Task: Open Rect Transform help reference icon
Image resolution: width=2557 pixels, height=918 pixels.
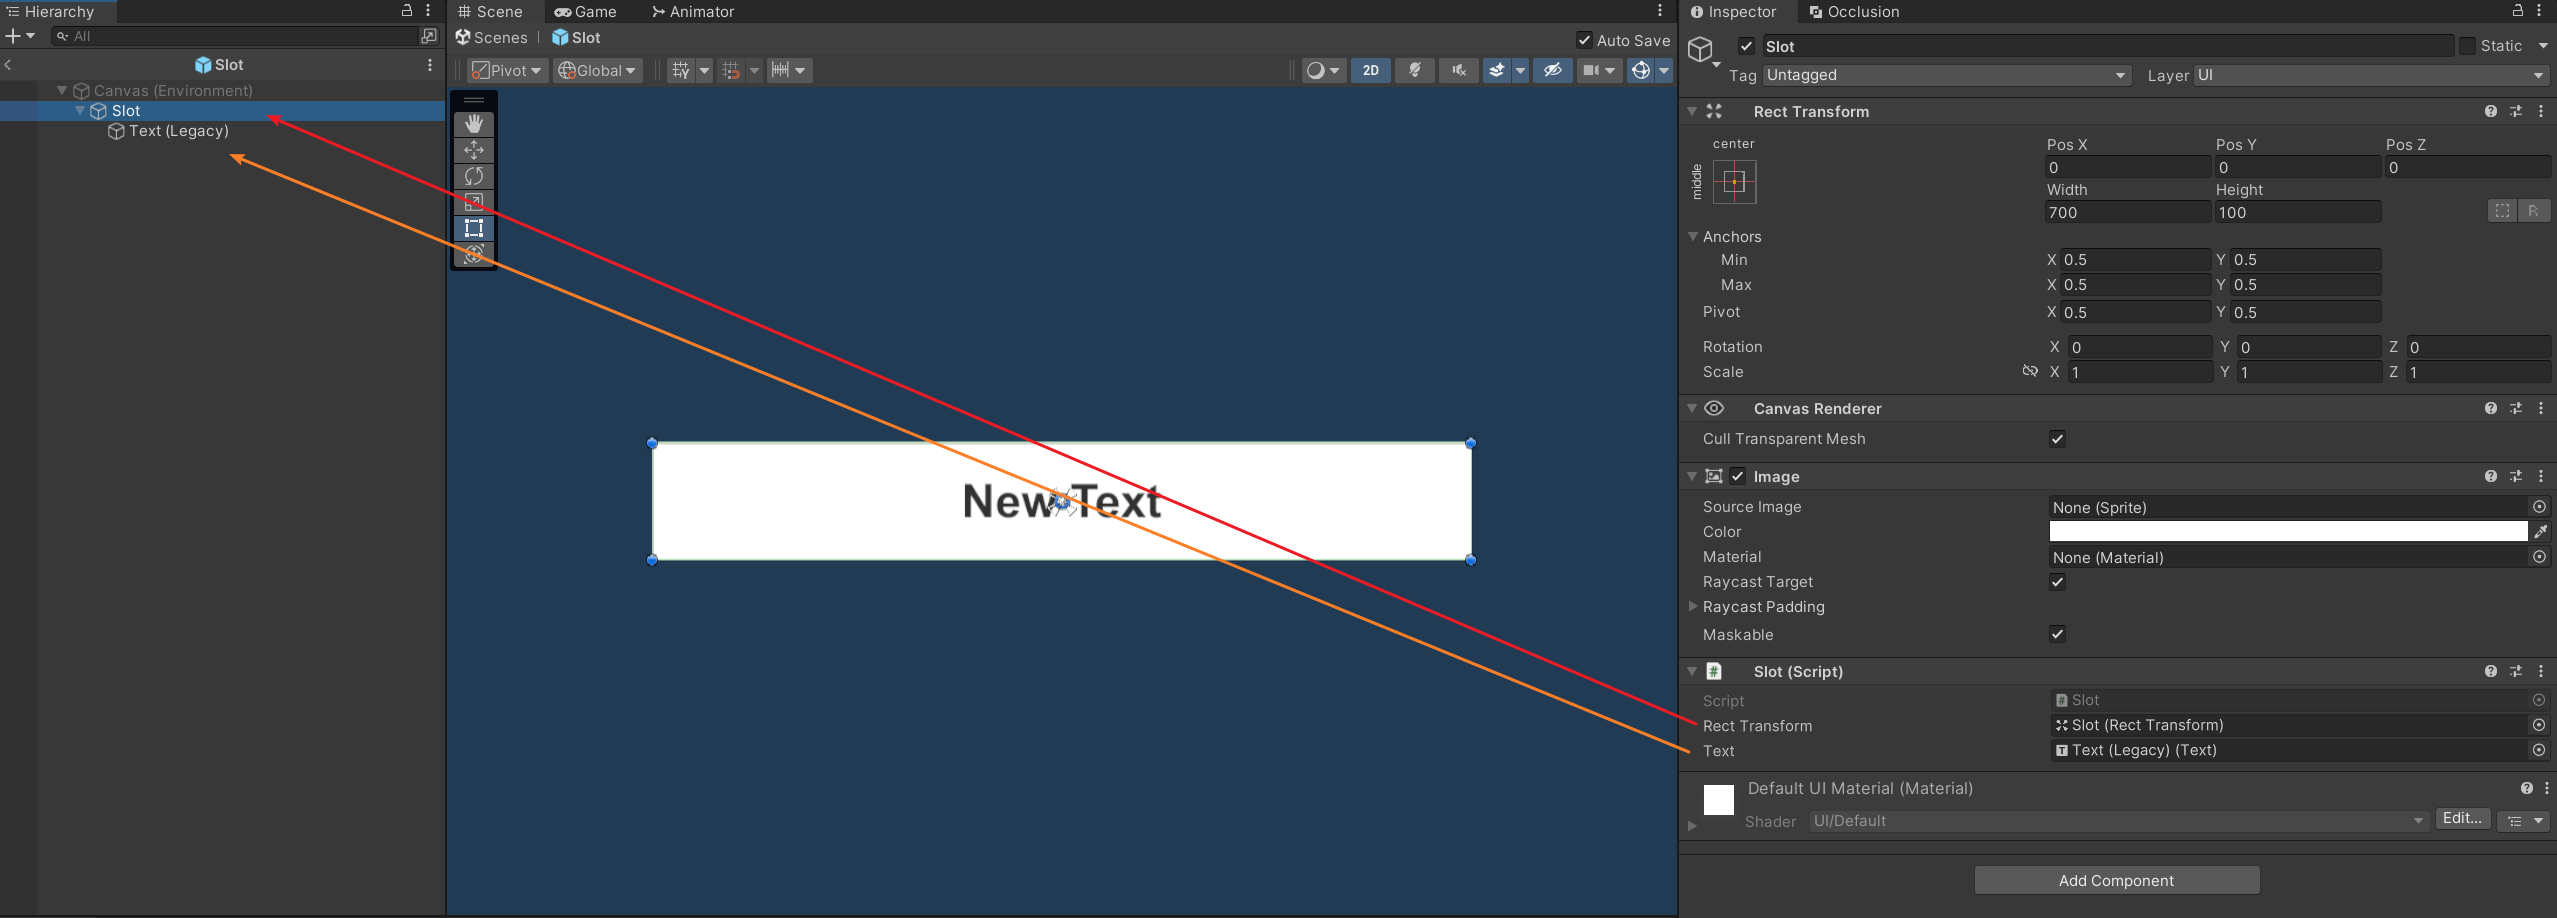Action: pos(2490,111)
